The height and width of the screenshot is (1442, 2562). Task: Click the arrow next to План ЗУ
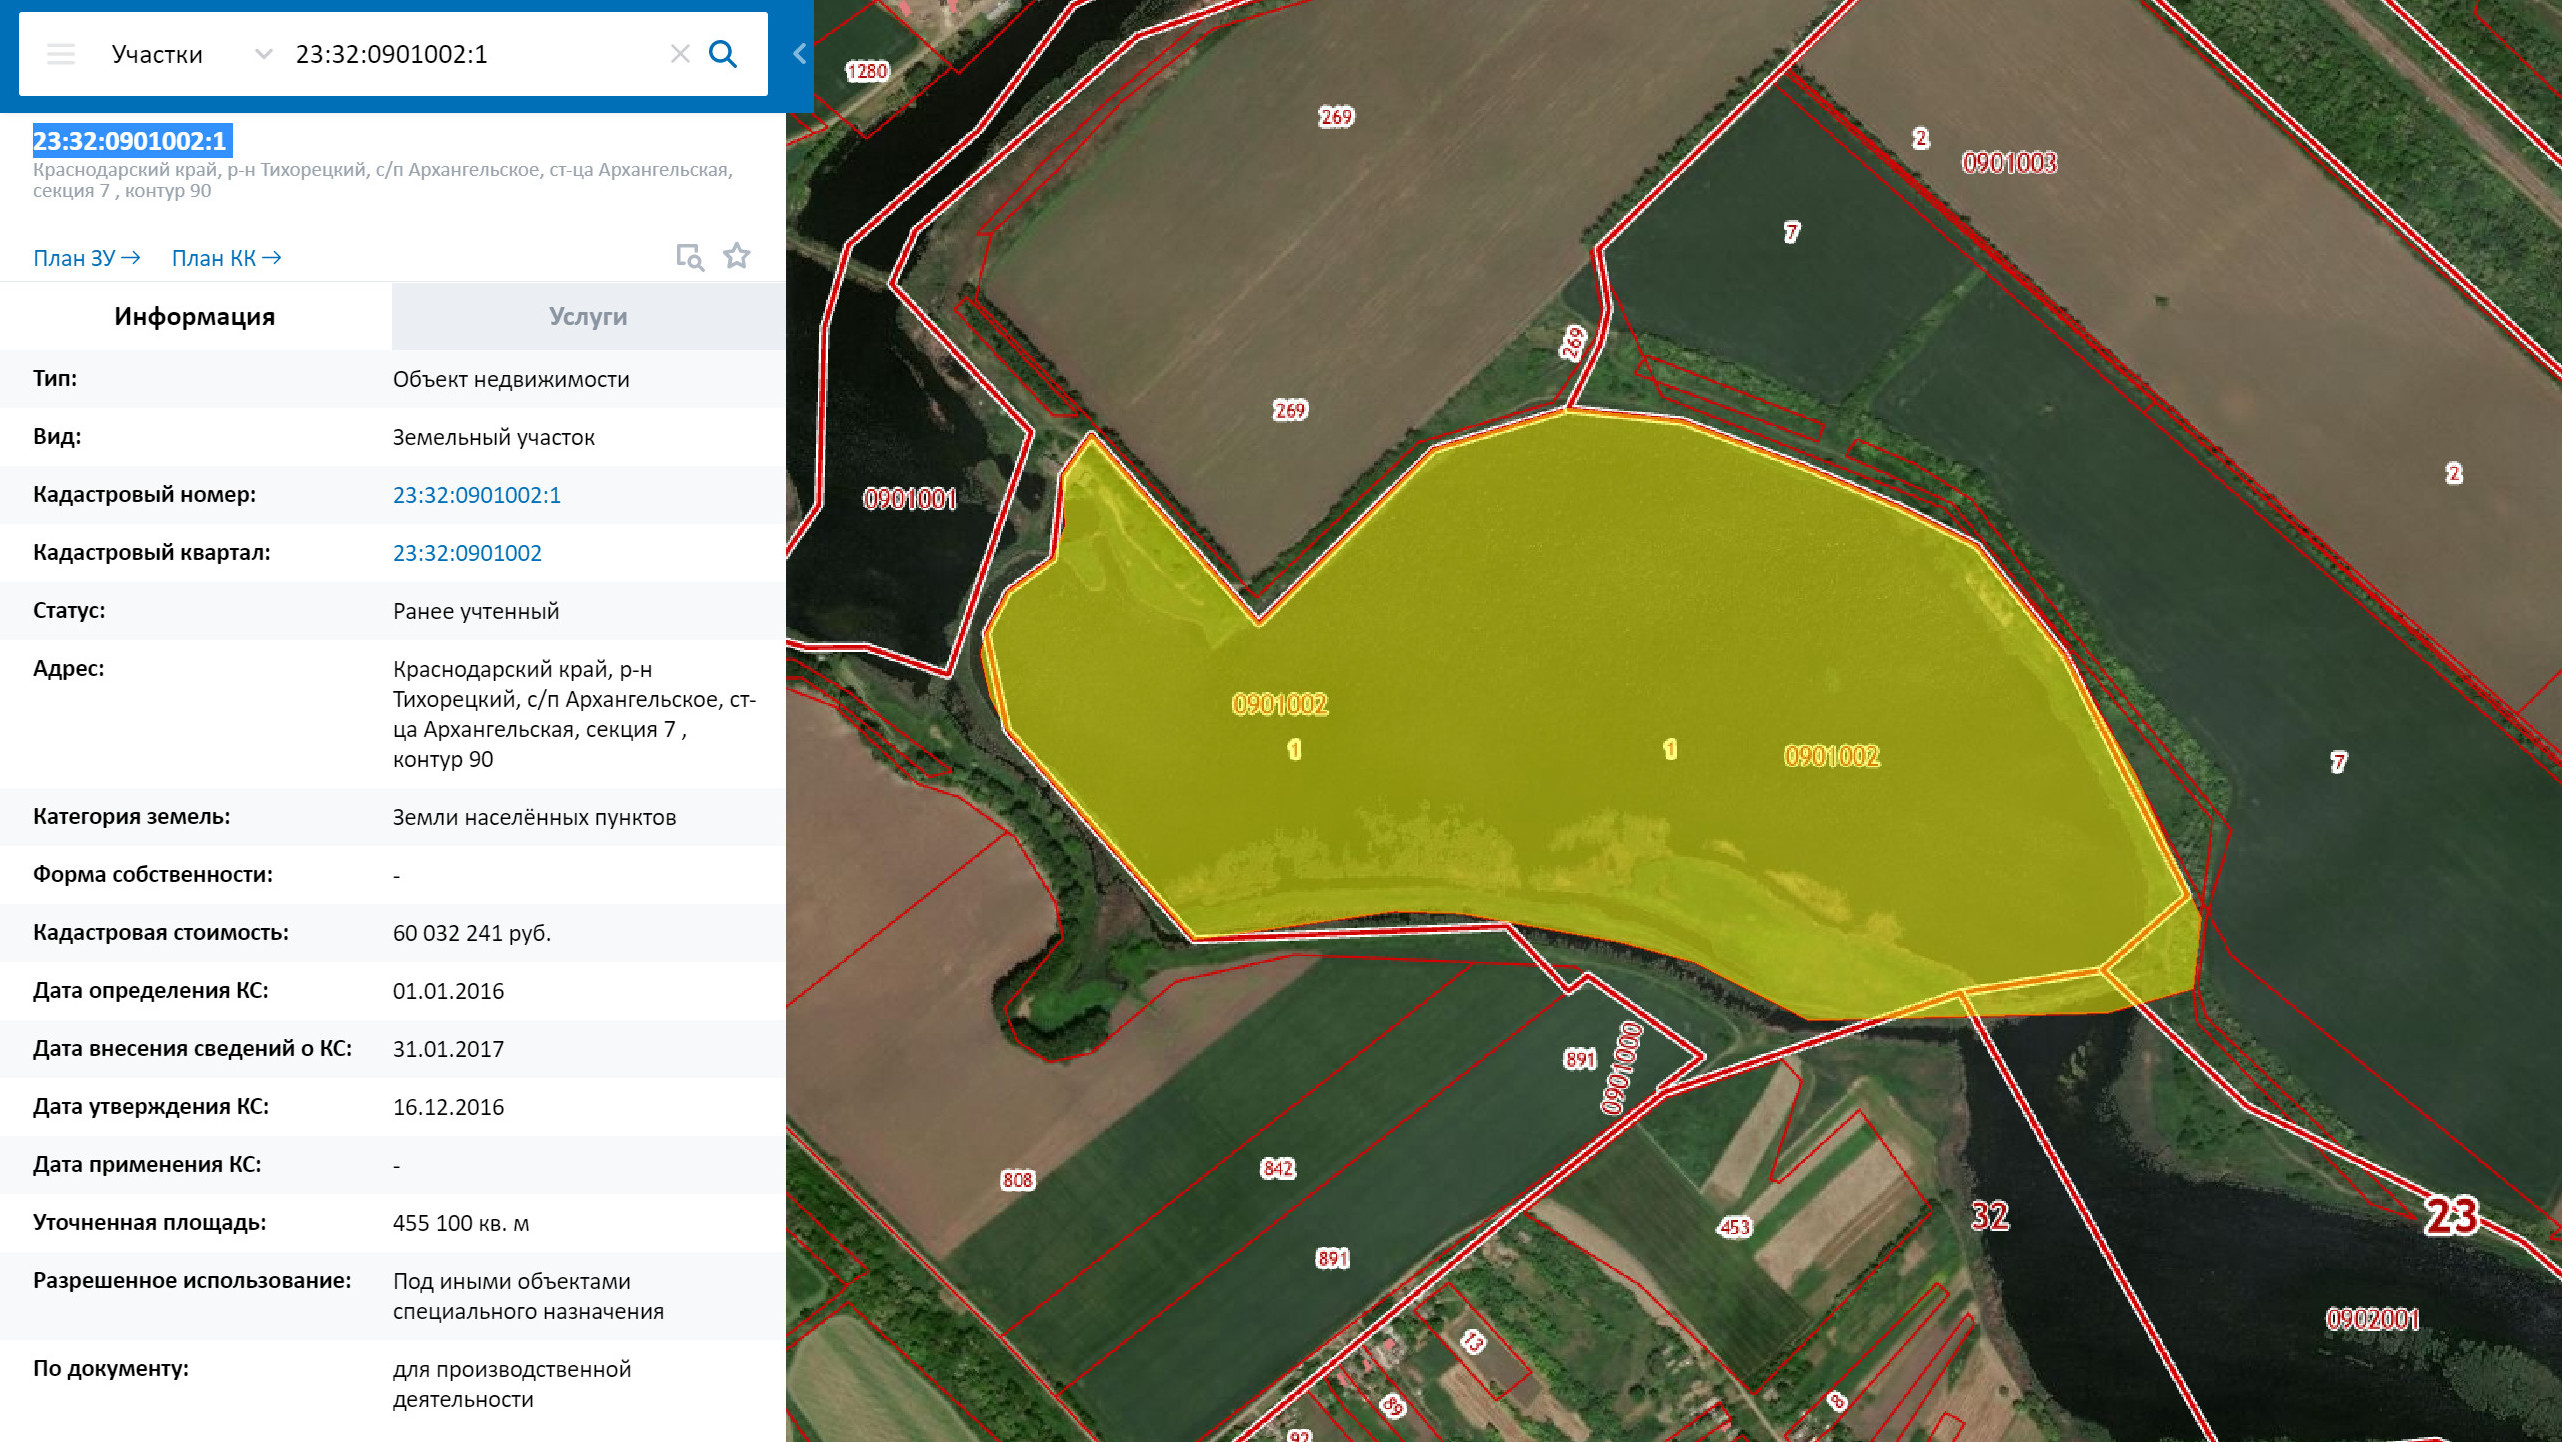130,258
